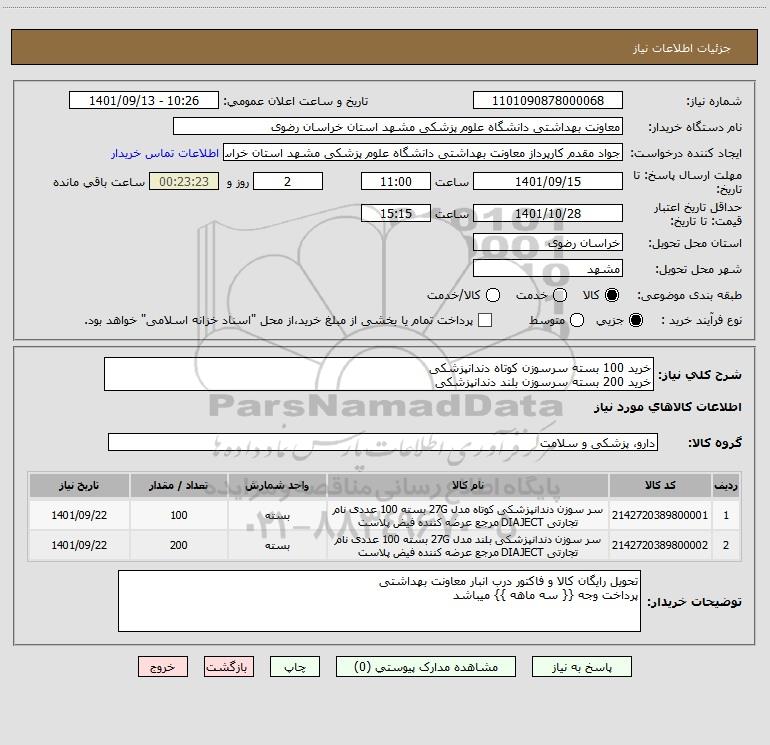
Task: Toggle the اسناد خزانه اسلامی payment checkbox
Action: click(x=485, y=320)
